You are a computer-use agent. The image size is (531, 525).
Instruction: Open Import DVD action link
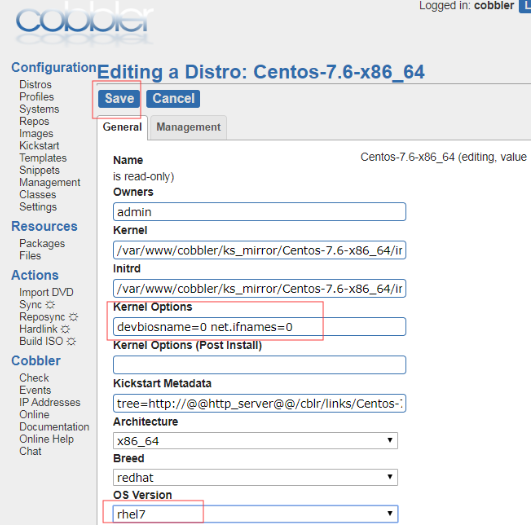click(x=46, y=292)
